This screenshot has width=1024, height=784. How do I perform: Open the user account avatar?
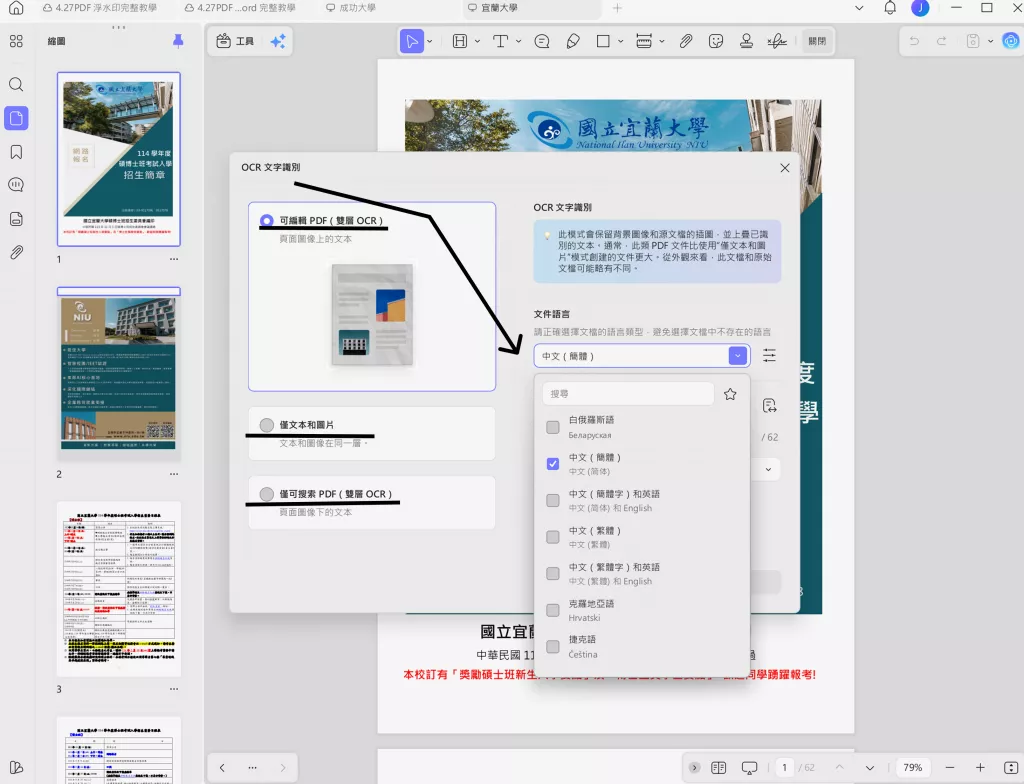[x=920, y=8]
